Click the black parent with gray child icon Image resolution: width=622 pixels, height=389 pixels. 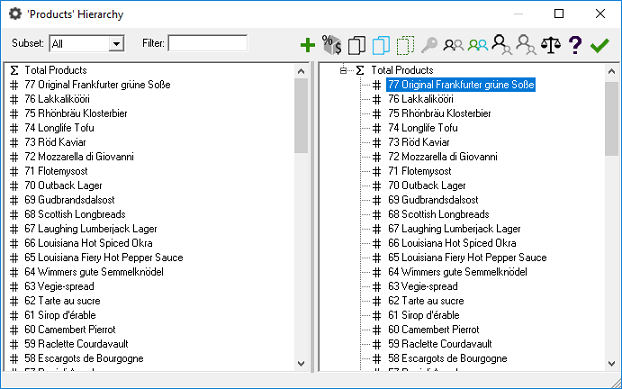(502, 45)
